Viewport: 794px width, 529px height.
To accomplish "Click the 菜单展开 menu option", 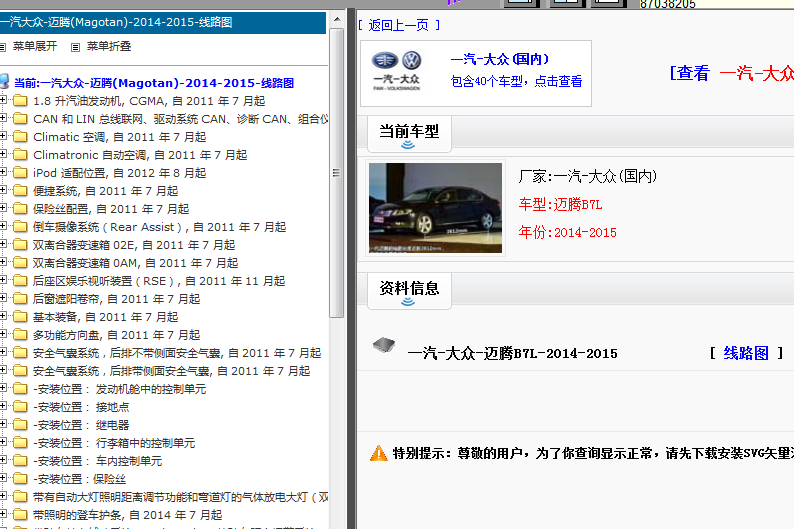I will [x=35, y=47].
